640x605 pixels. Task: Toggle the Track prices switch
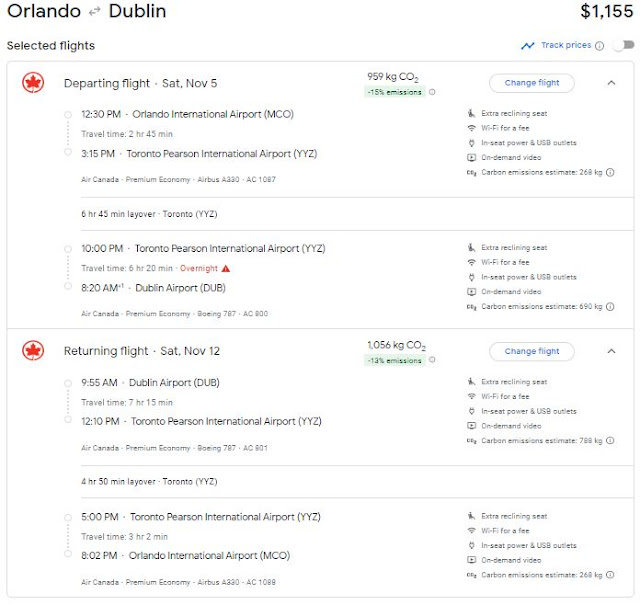coord(623,45)
